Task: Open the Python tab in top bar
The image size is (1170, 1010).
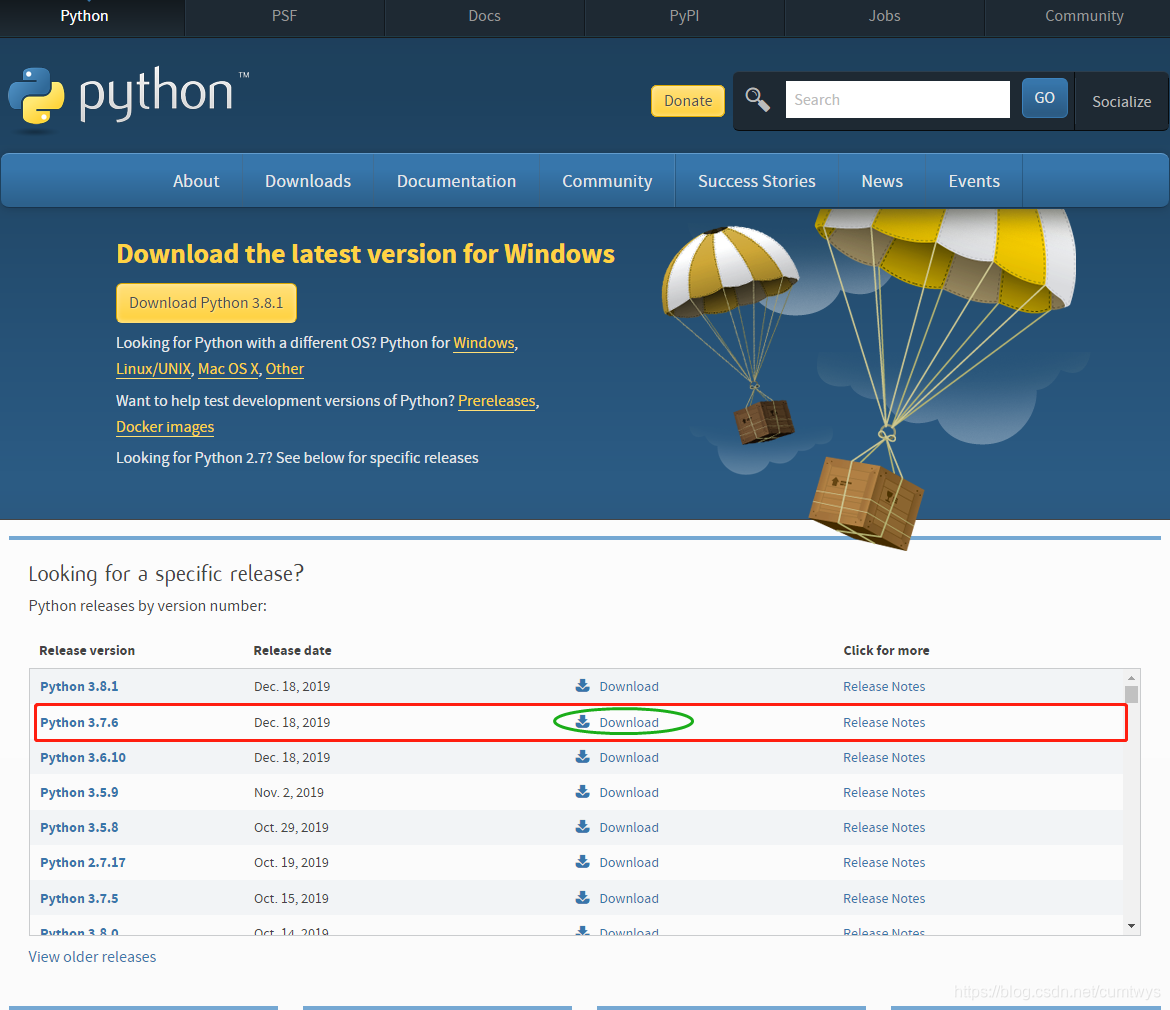Action: [x=84, y=16]
